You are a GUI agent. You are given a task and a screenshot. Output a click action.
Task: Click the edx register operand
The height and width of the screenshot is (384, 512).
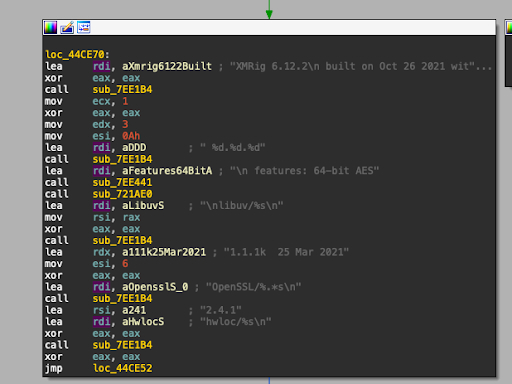pyautogui.click(x=101, y=124)
